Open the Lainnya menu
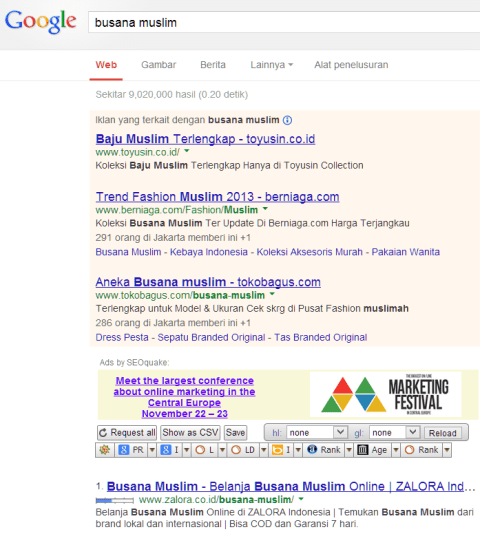The image size is (480, 534). [x=272, y=65]
